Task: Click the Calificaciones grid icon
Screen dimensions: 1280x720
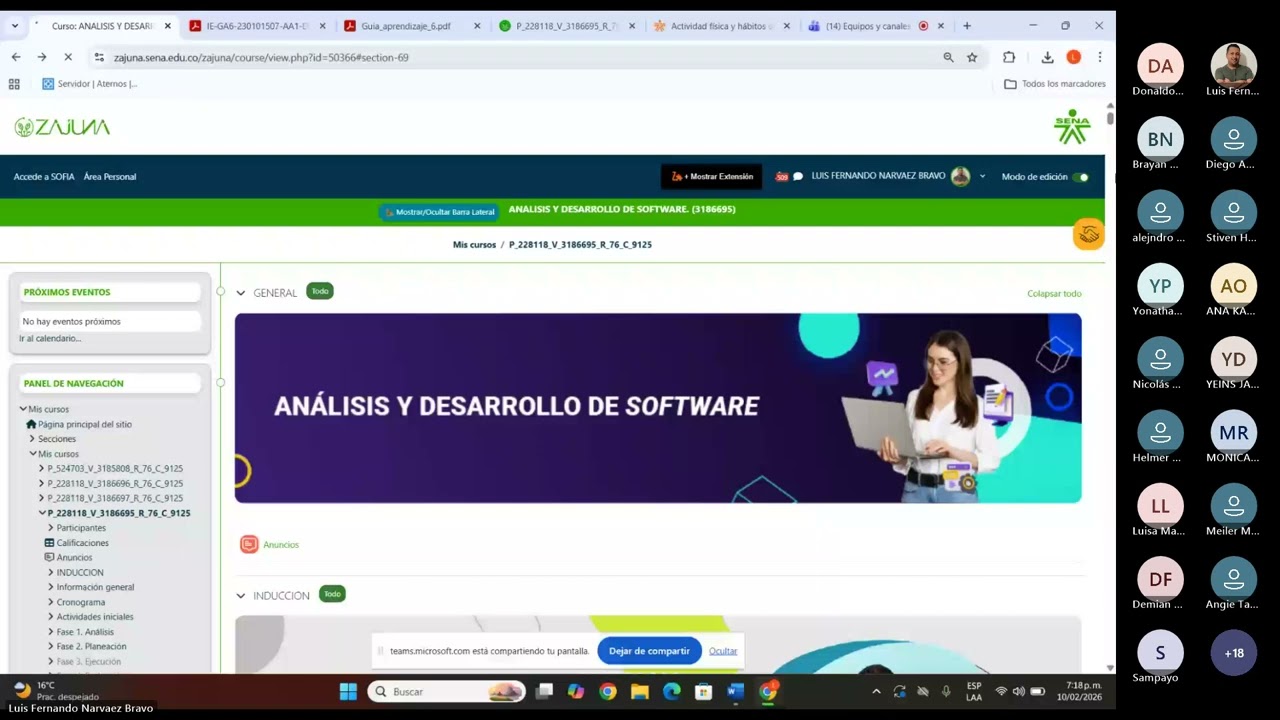Action: (49, 543)
